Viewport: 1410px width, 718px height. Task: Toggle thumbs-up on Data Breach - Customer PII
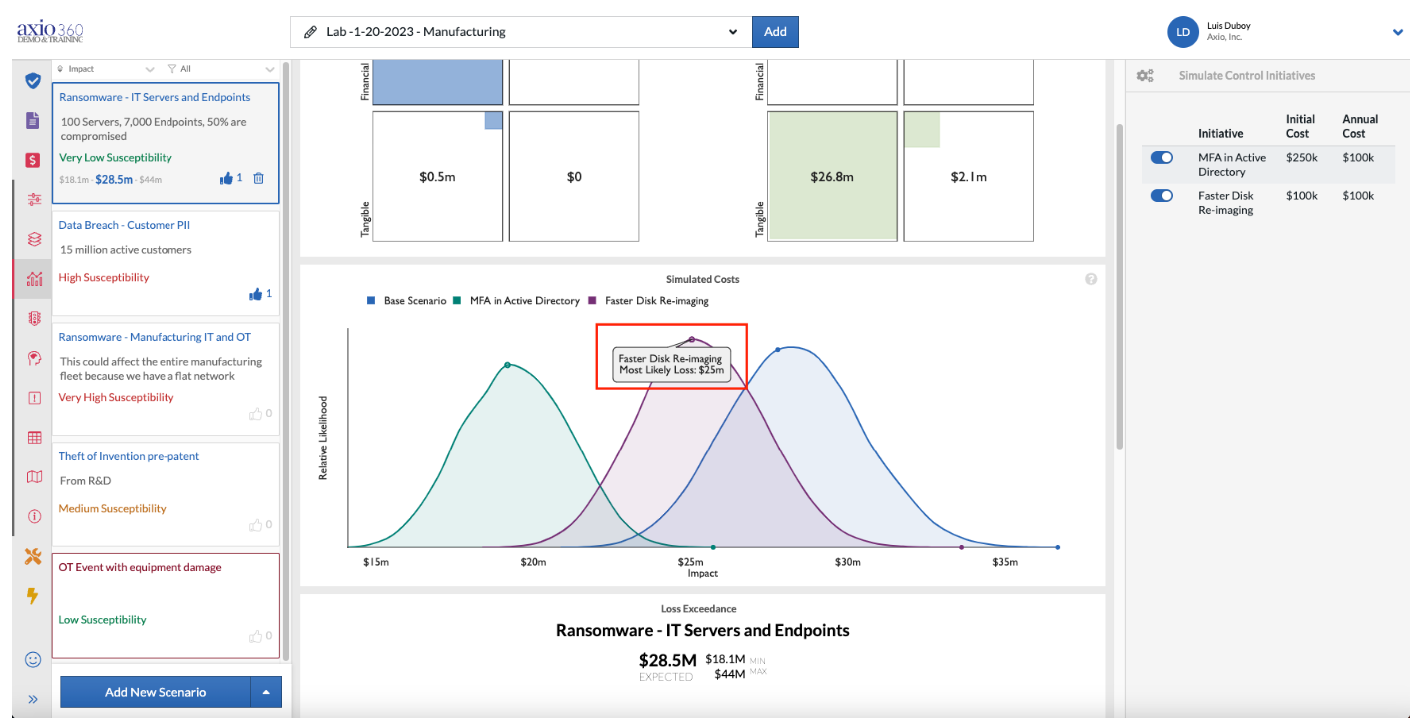255,294
